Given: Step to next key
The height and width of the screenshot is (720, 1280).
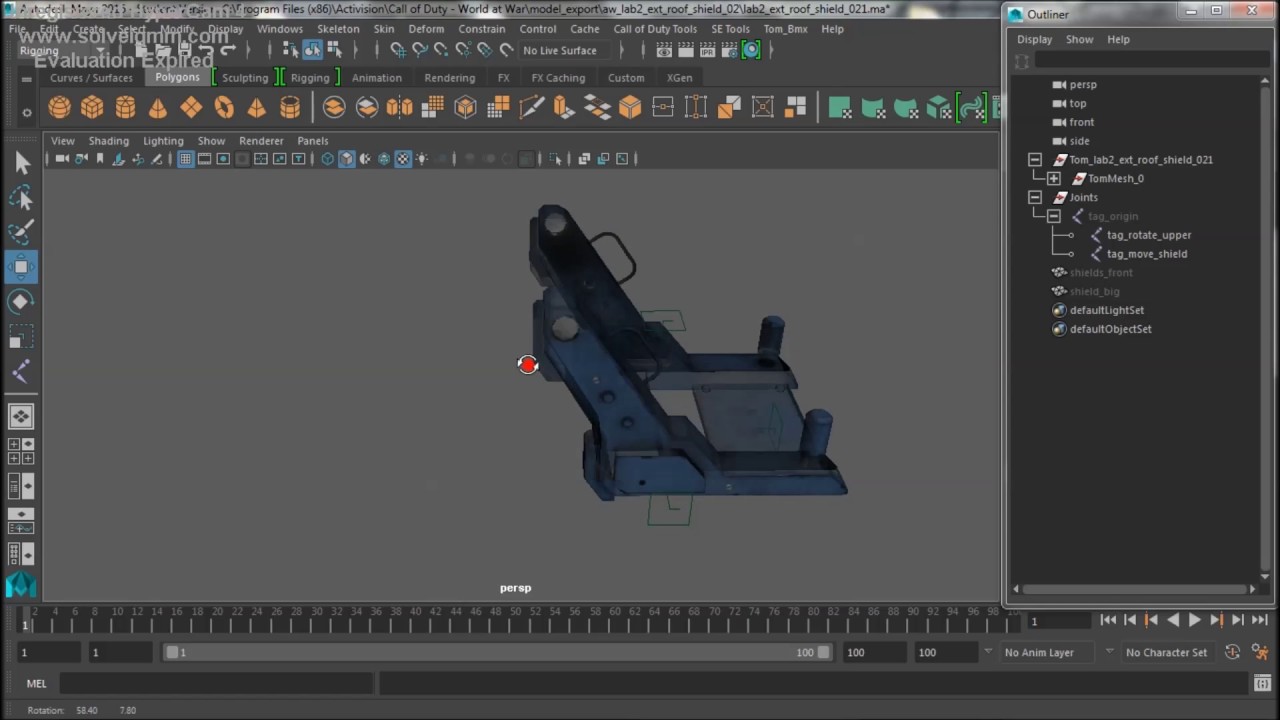Looking at the screenshot, I should point(1216,620).
